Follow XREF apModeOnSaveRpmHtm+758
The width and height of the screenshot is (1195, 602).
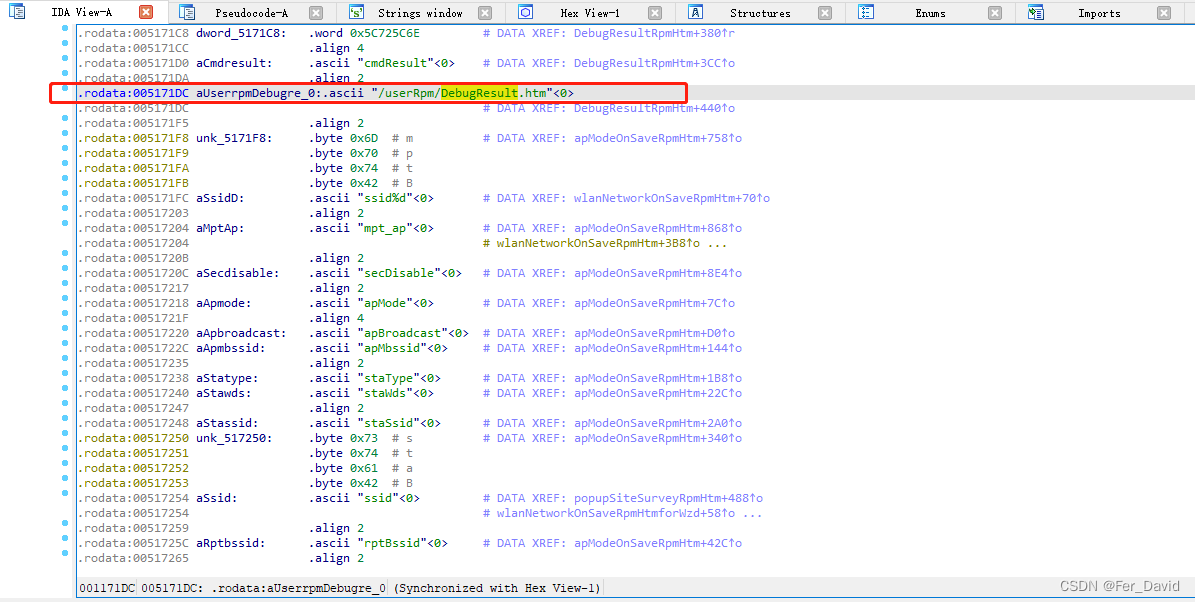coord(658,138)
